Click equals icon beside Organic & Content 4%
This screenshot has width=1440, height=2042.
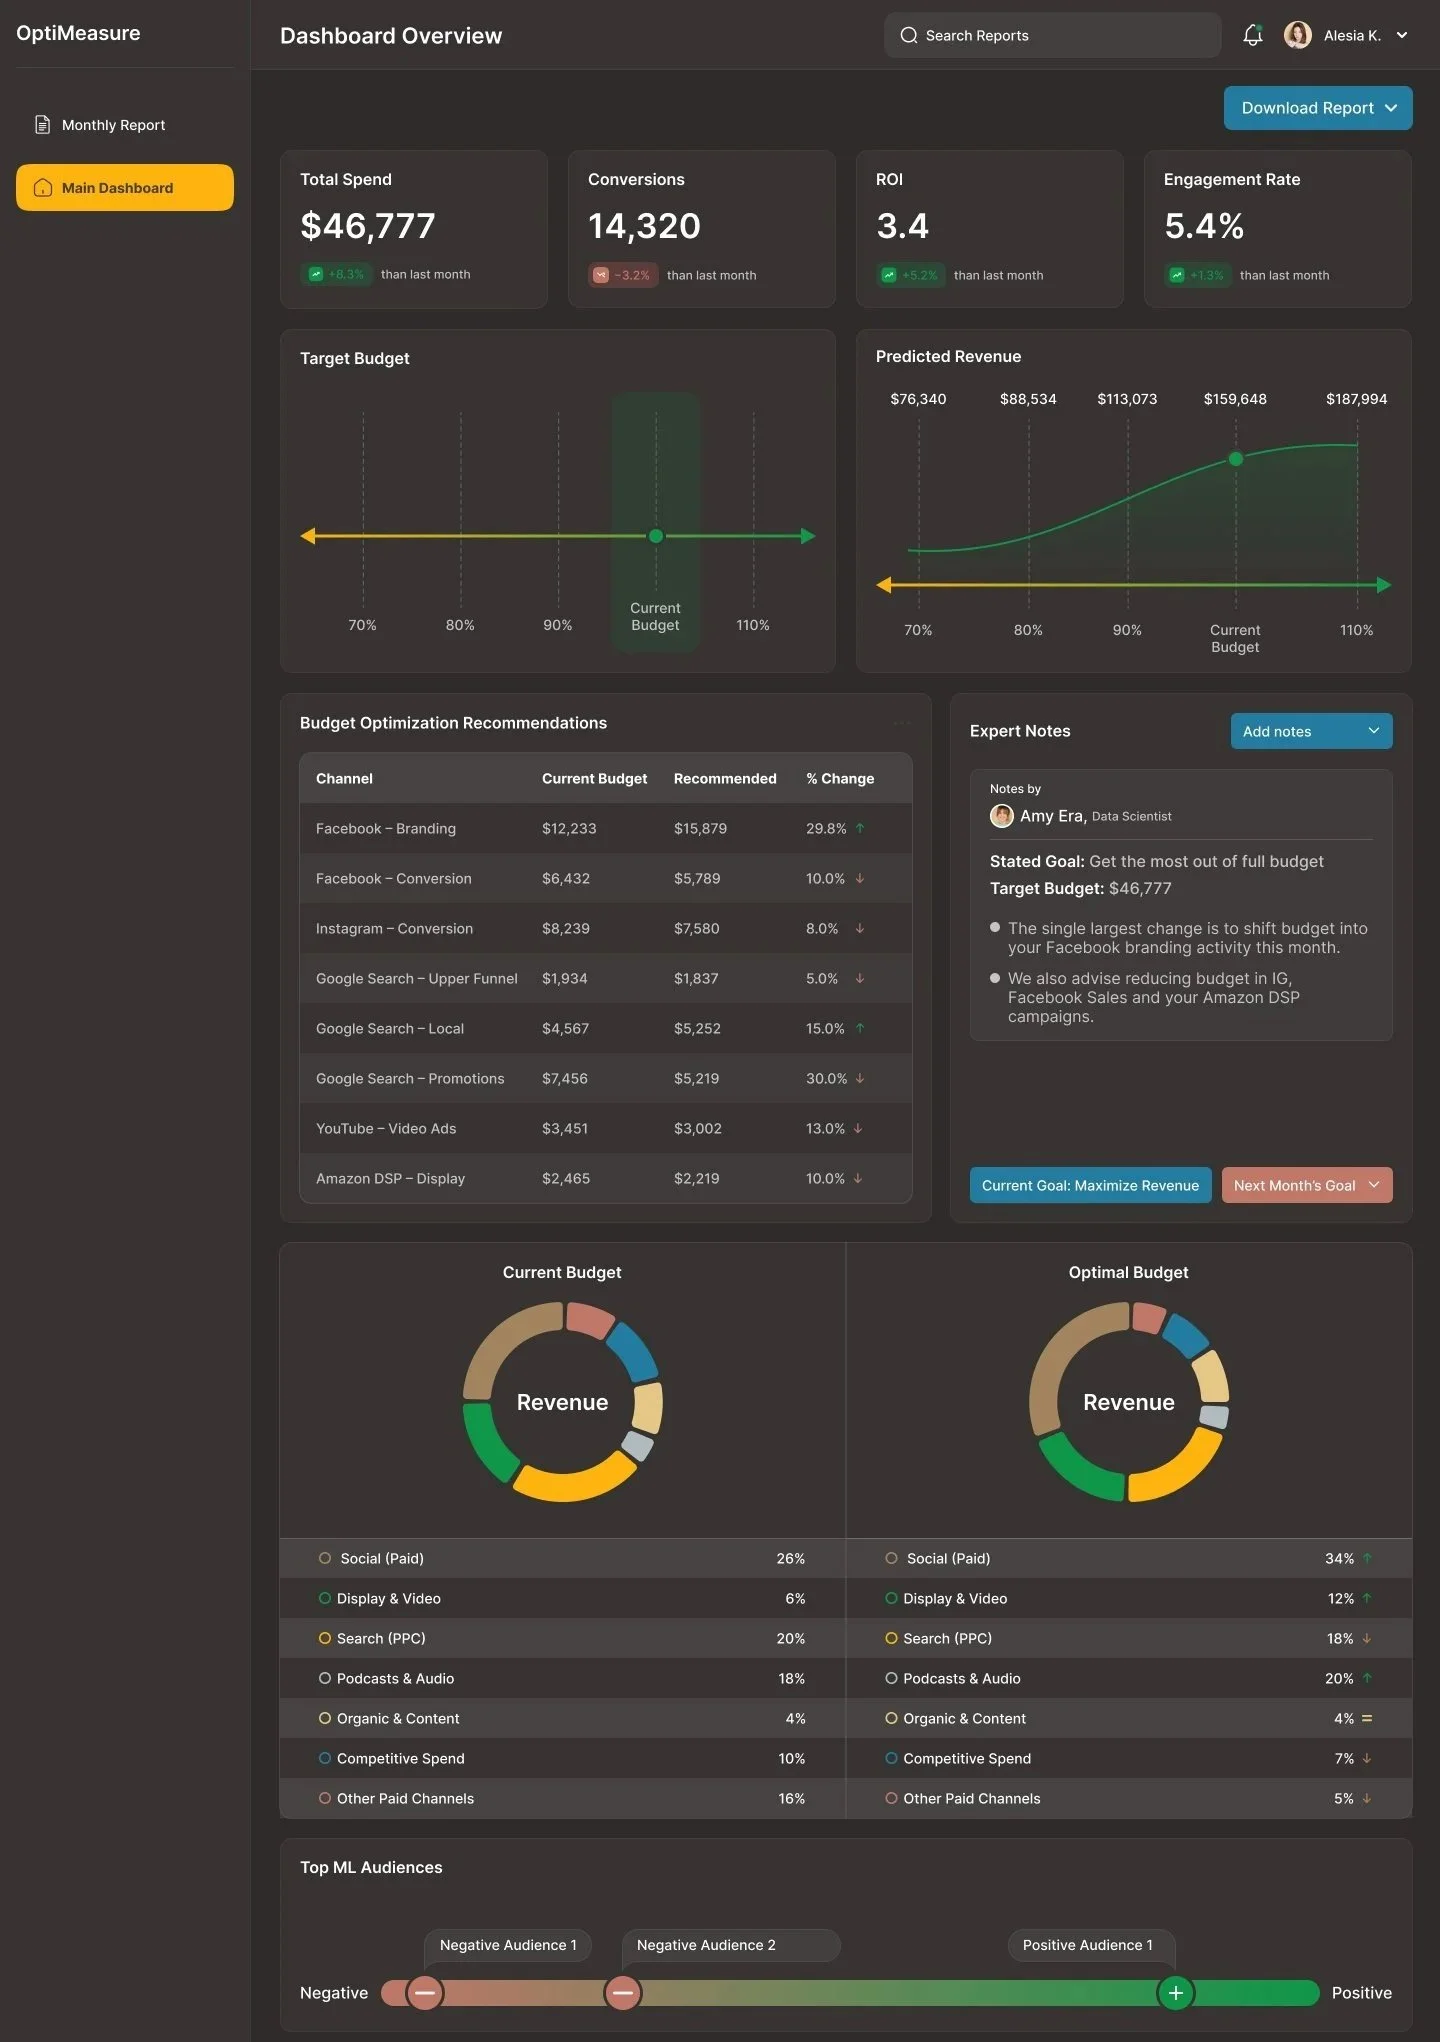(x=1367, y=1718)
